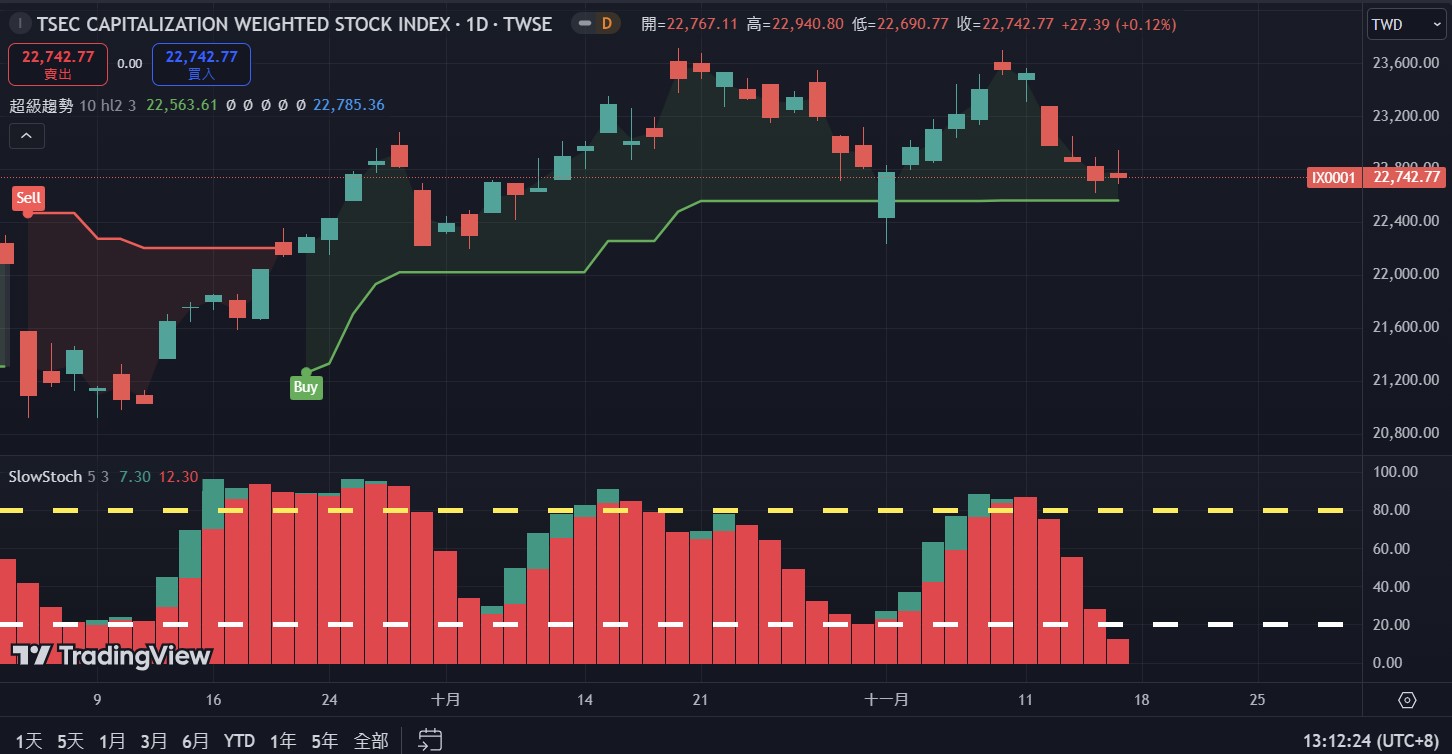Select the 全部 time range
The height and width of the screenshot is (754, 1452).
[x=371, y=741]
